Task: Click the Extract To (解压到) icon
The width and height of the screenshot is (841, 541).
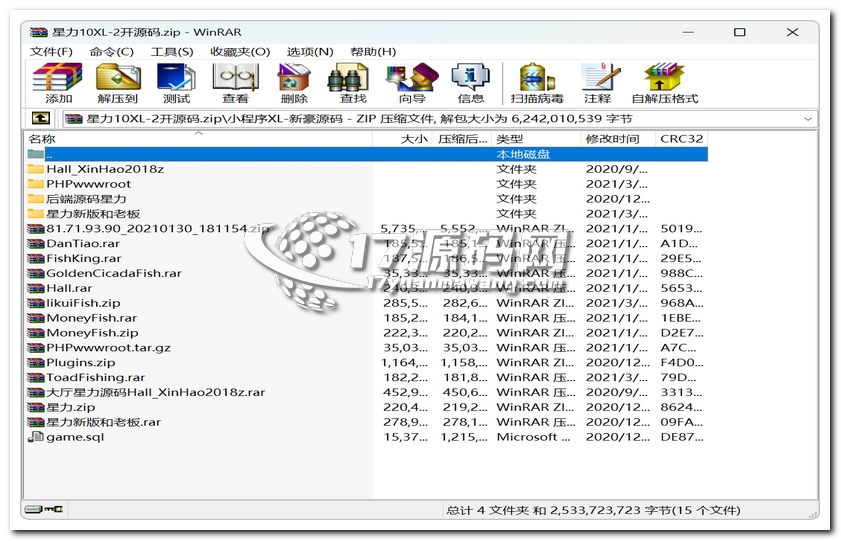Action: pos(118,83)
